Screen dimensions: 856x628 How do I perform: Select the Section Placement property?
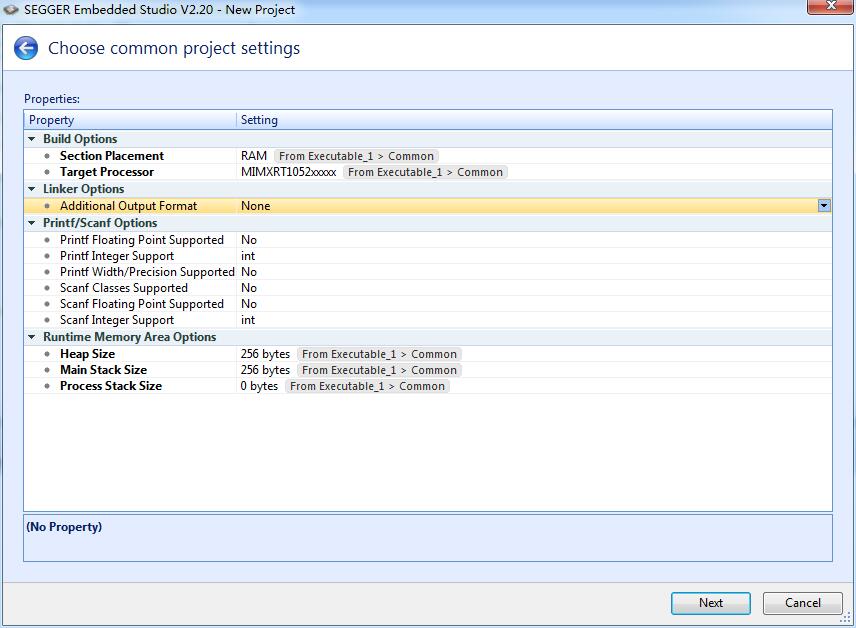112,156
